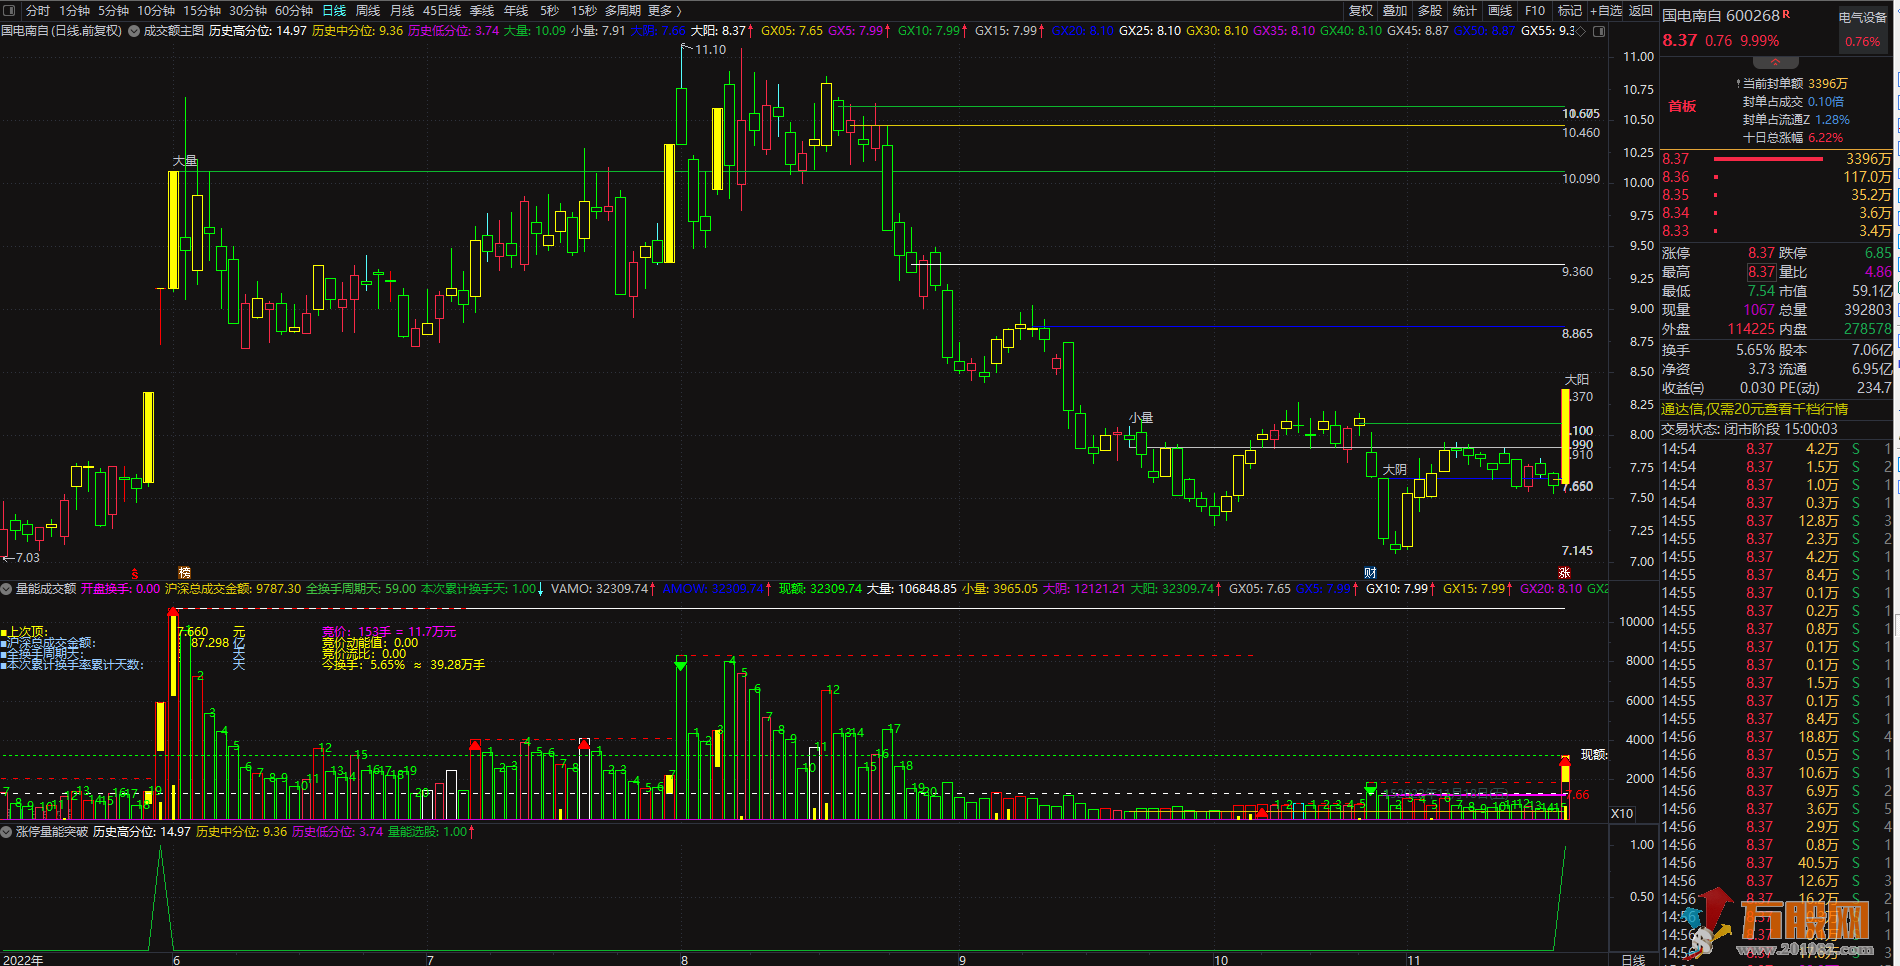Expand the 更多 periods list
Screen dimensions: 1900x966
[x=665, y=10]
